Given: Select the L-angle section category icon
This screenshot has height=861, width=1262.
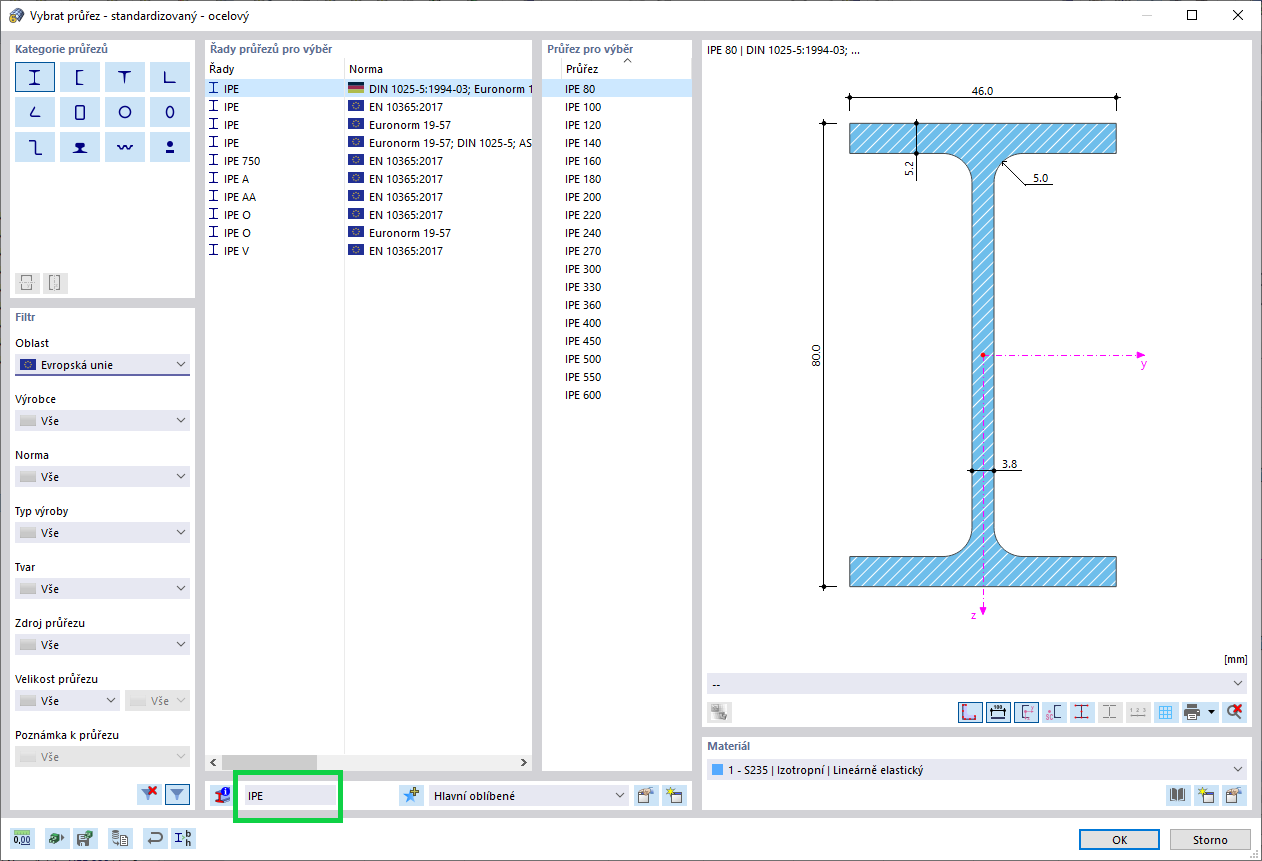Looking at the screenshot, I should [170, 77].
